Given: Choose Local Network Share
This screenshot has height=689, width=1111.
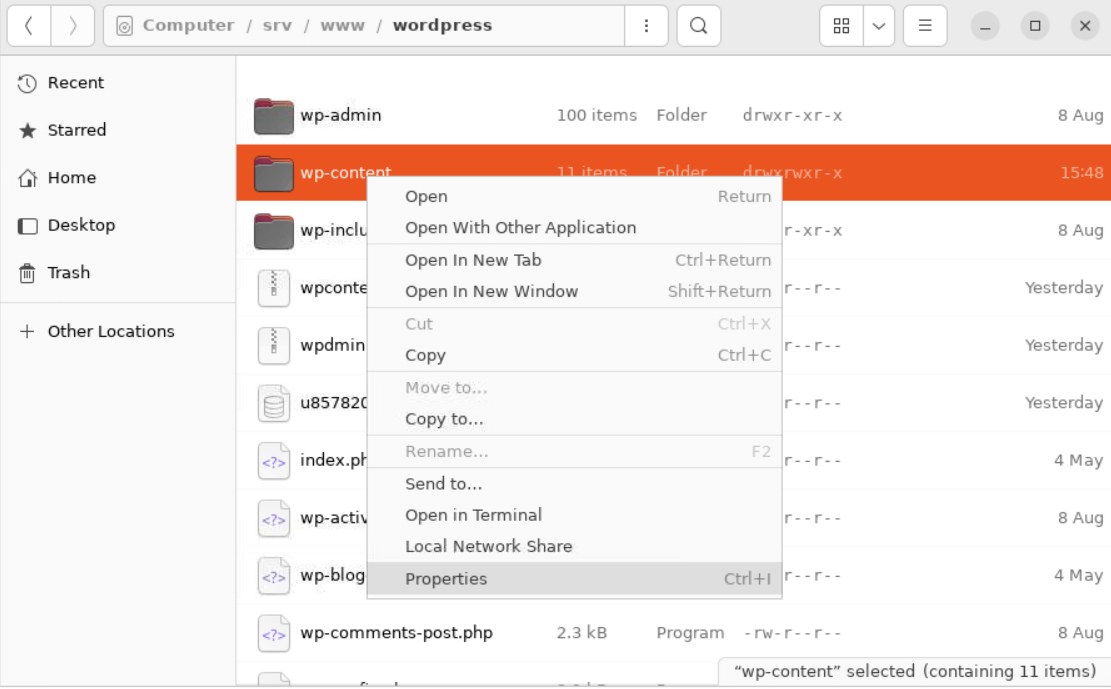Looking at the screenshot, I should click(575, 547).
